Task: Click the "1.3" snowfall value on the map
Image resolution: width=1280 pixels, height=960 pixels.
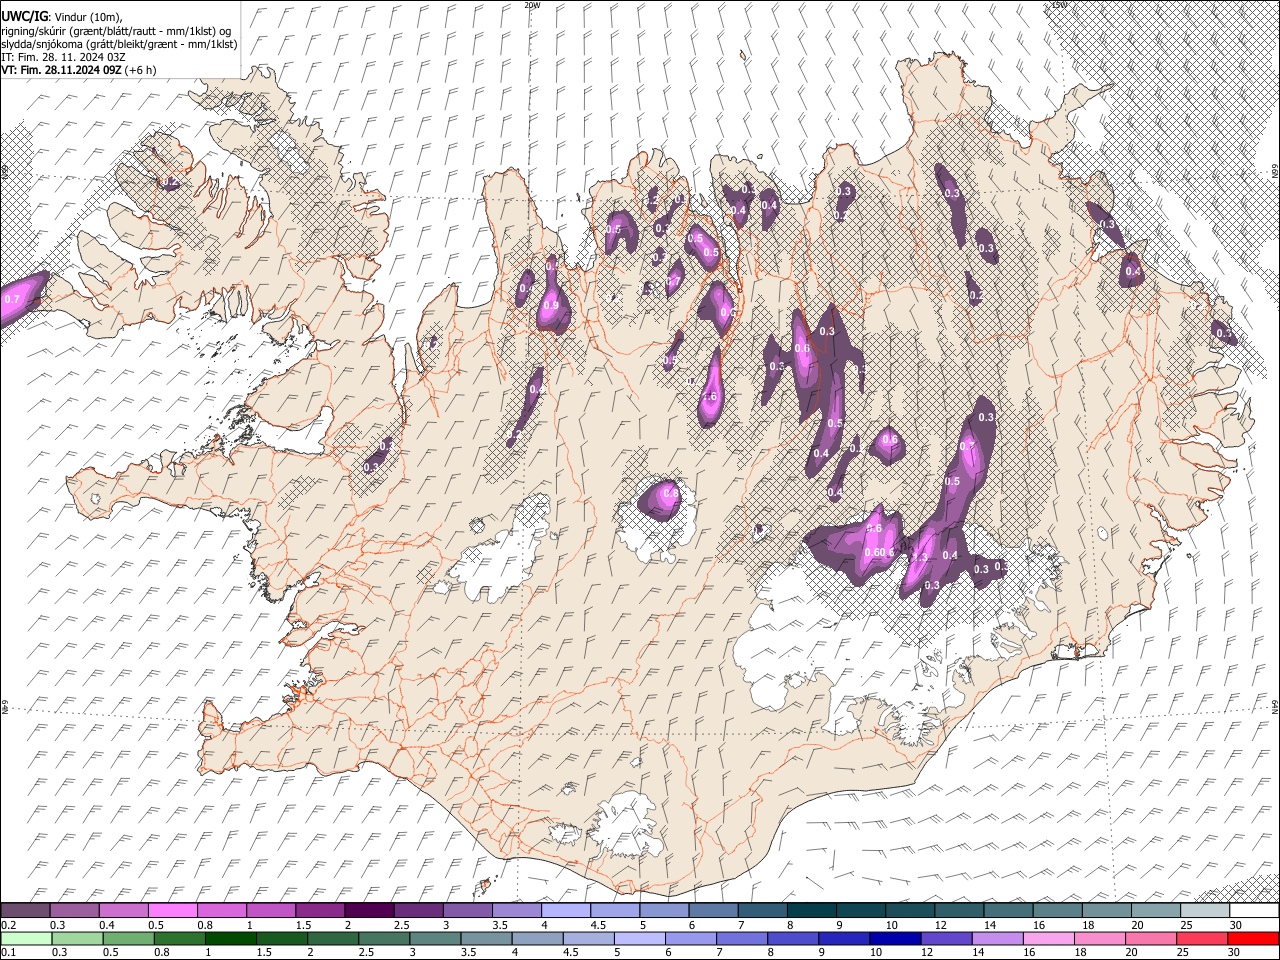Action: pyautogui.click(x=921, y=557)
